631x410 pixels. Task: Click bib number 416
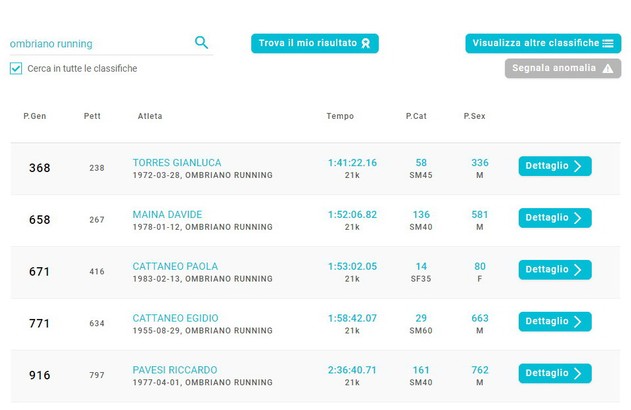97,272
